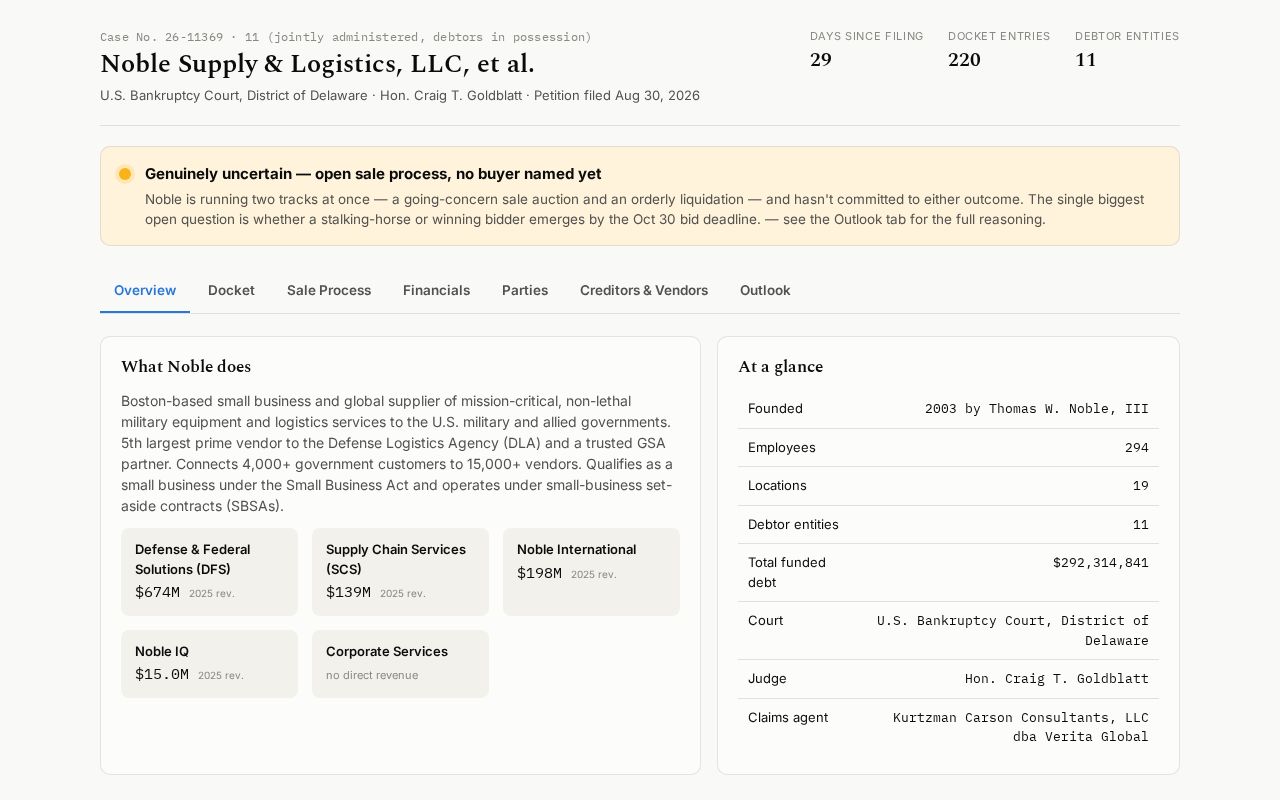Click the "Genuinely uncertain" banner headline
Image resolution: width=1280 pixels, height=800 pixels.
tap(373, 174)
